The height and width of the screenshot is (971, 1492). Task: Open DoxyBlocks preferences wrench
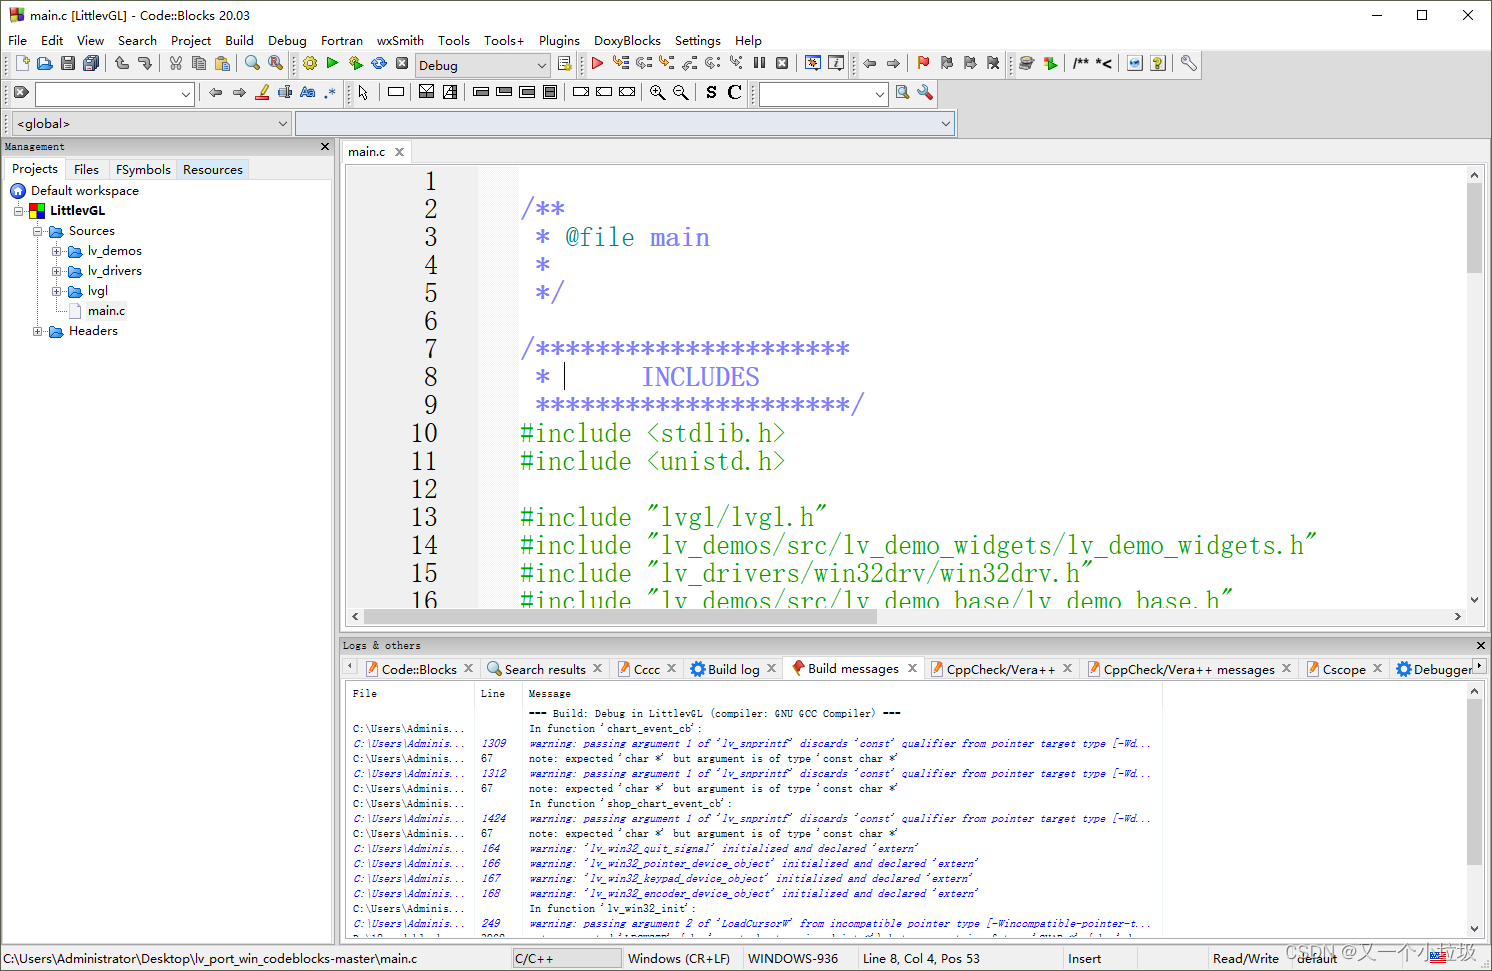coord(1188,63)
